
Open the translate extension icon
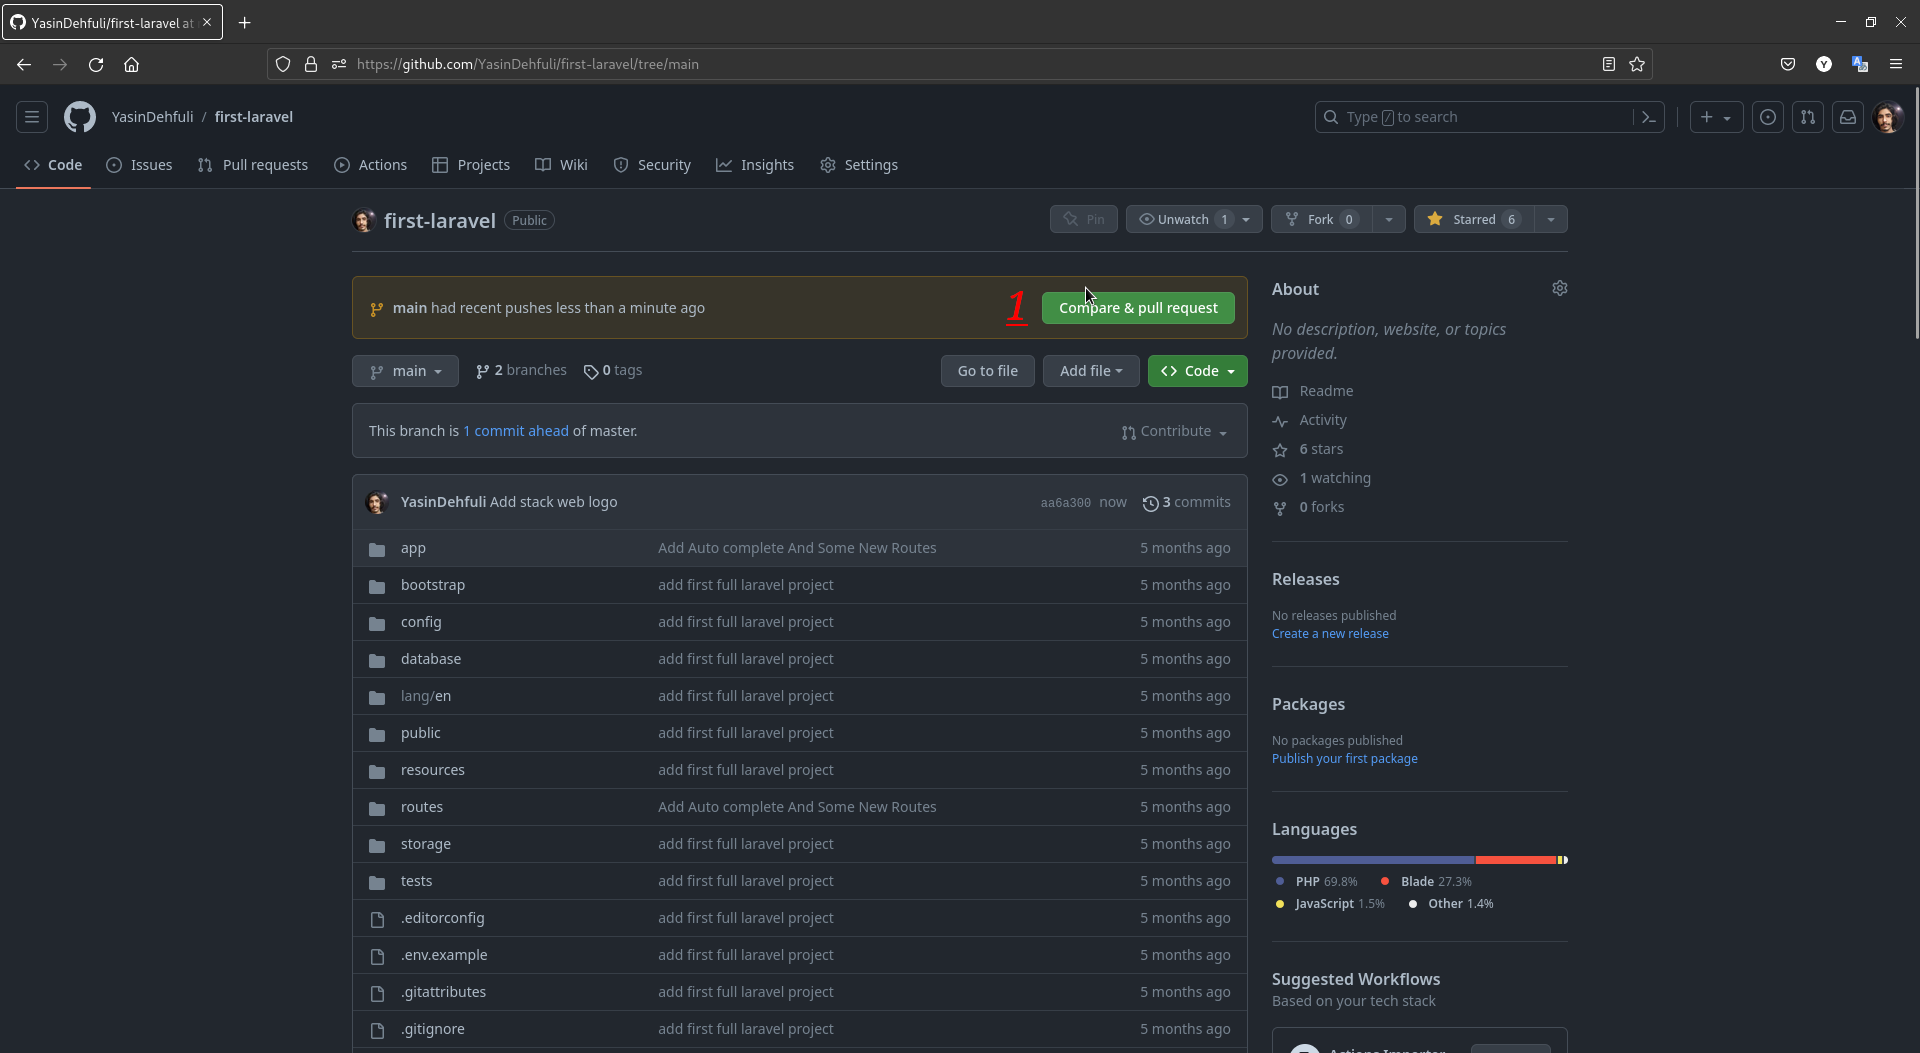point(1860,64)
